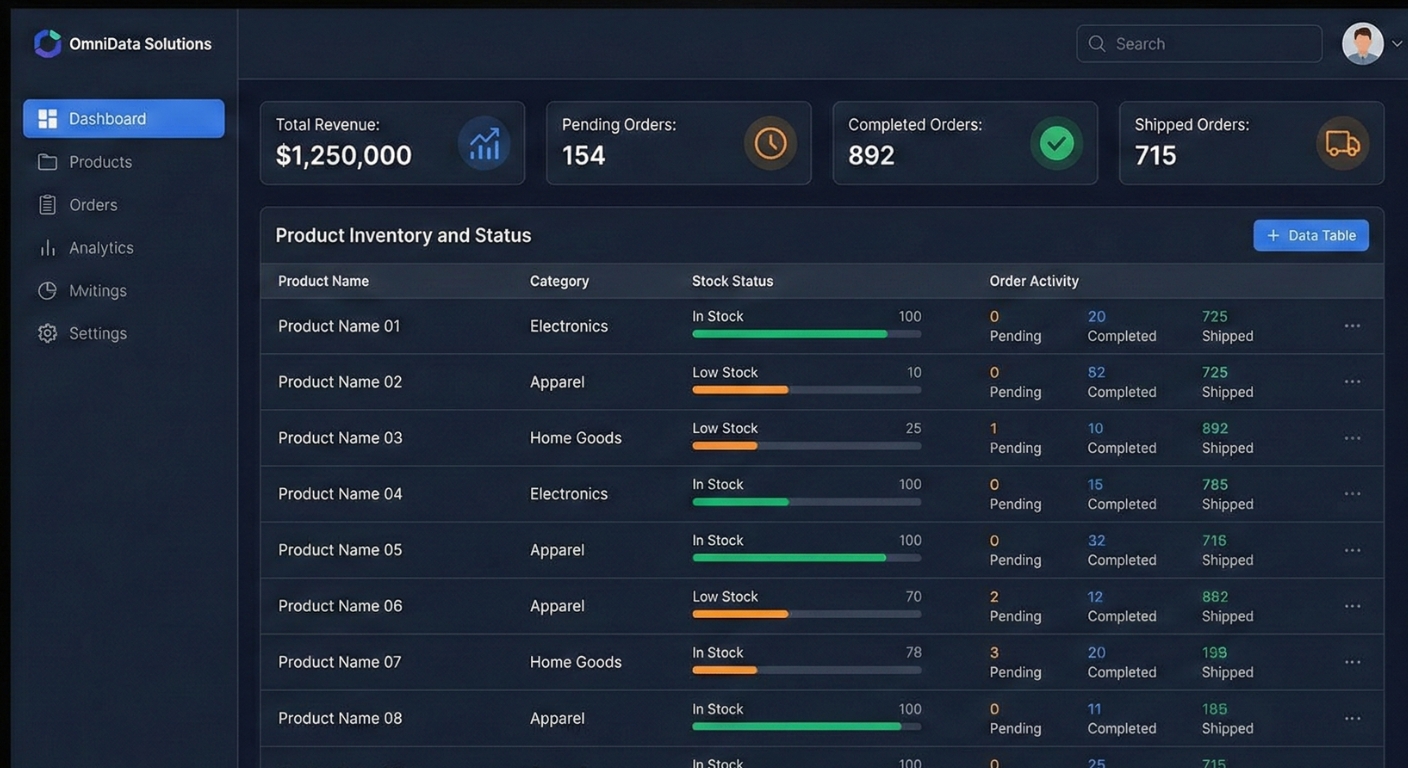Image resolution: width=1408 pixels, height=768 pixels.
Task: Open the more options menu for Product Name 01
Action: [1352, 326]
